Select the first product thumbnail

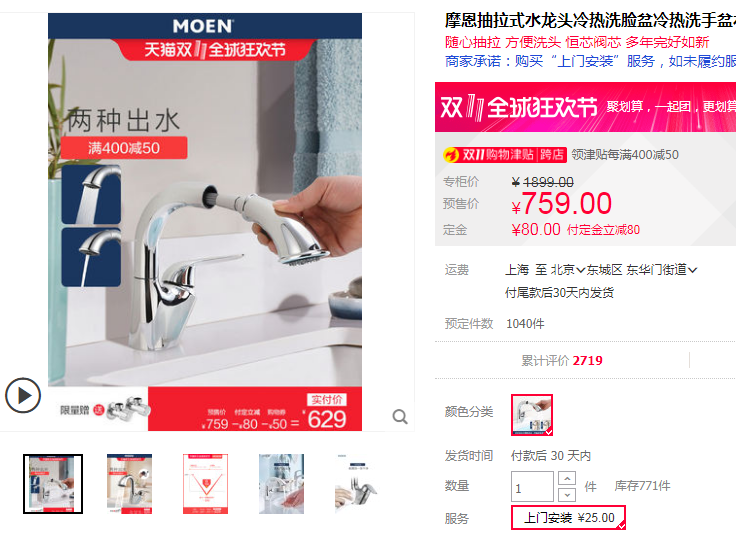pyautogui.click(x=53, y=484)
